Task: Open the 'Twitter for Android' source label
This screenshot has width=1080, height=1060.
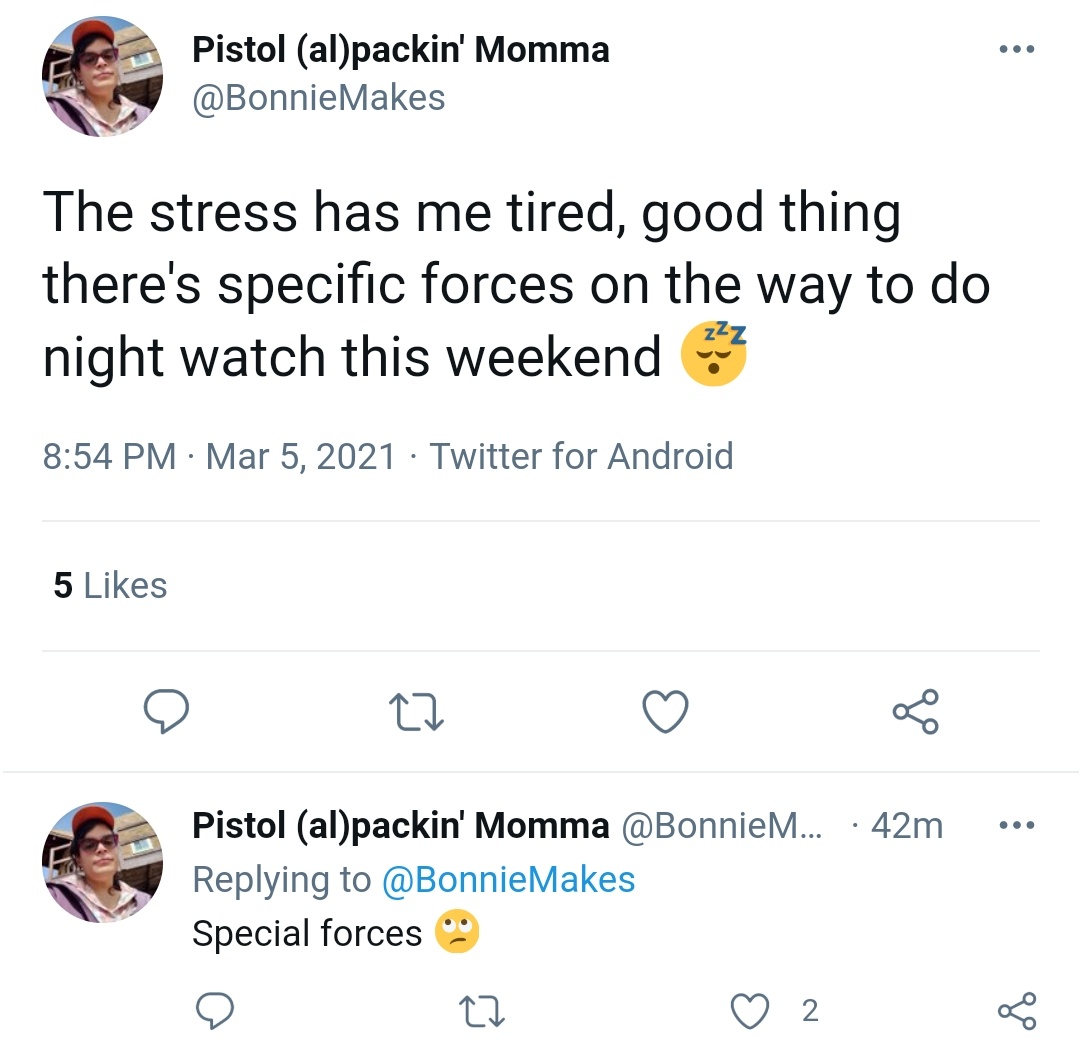Action: 581,456
